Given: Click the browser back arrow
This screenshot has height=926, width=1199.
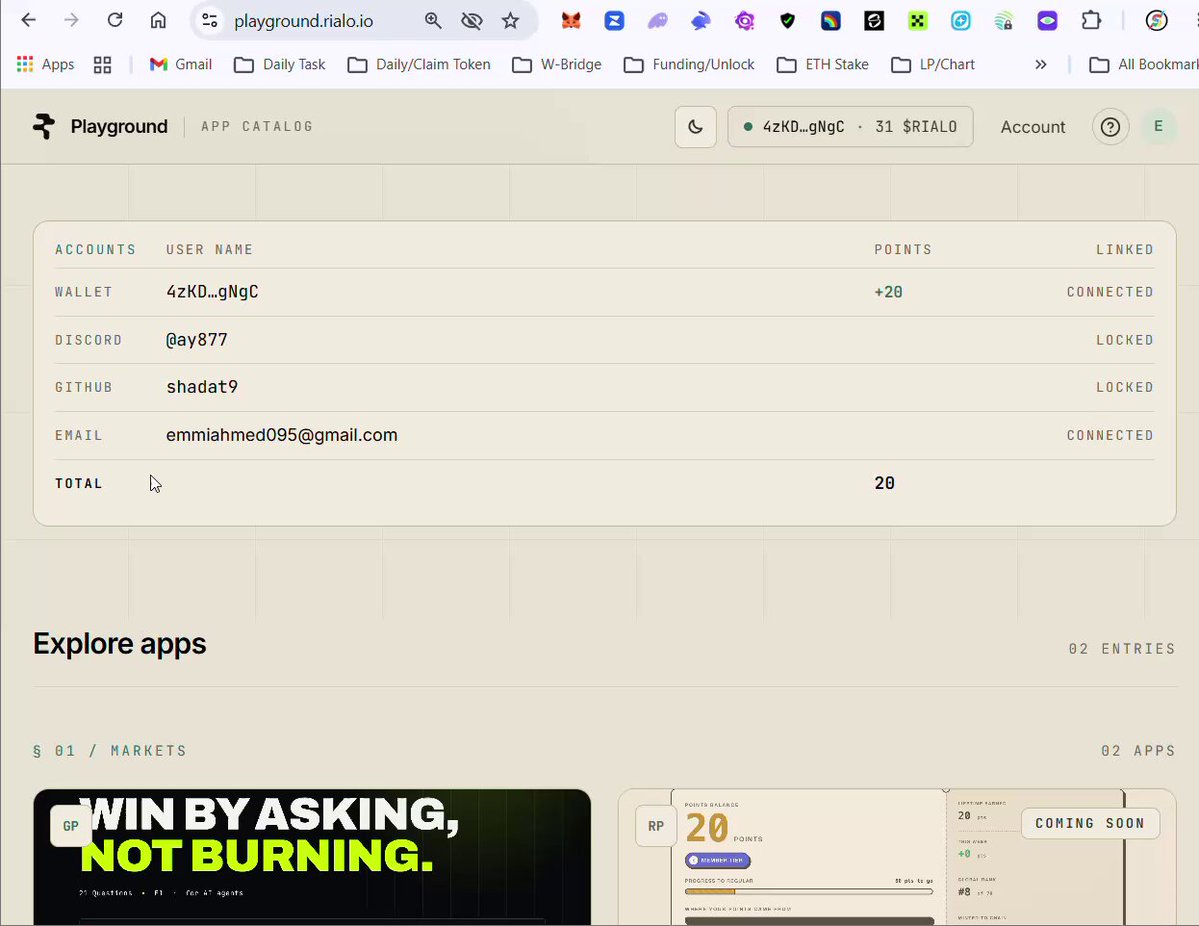Looking at the screenshot, I should point(28,20).
